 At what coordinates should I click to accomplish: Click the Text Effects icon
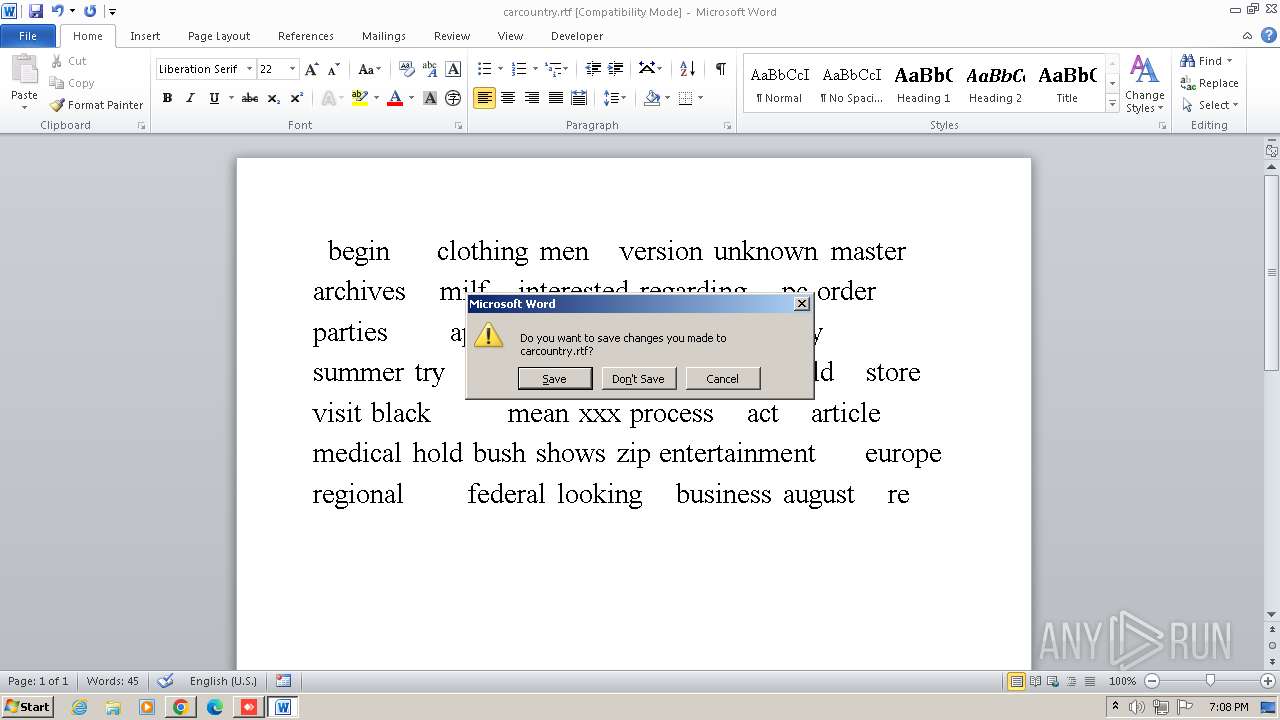[327, 98]
